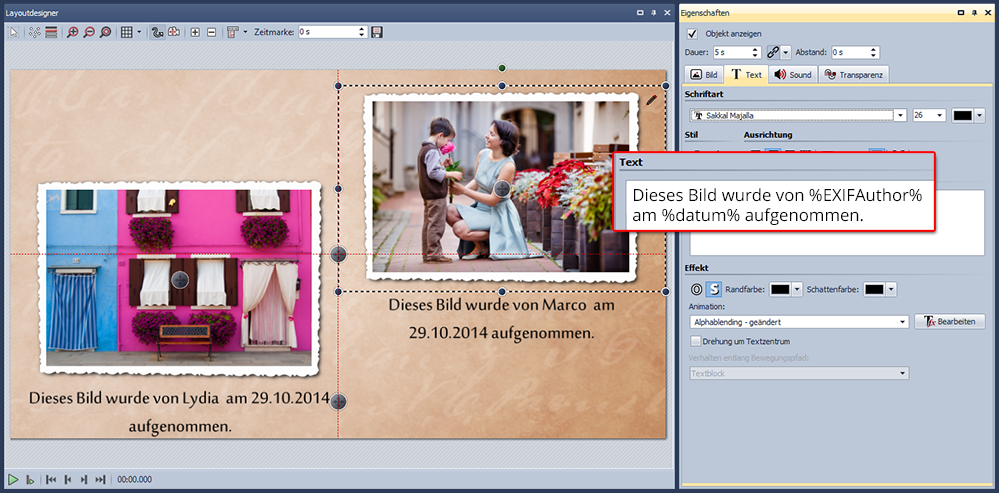Click the pin icon in Eigenschaften title bar
The image size is (999, 493).
coord(974,13)
